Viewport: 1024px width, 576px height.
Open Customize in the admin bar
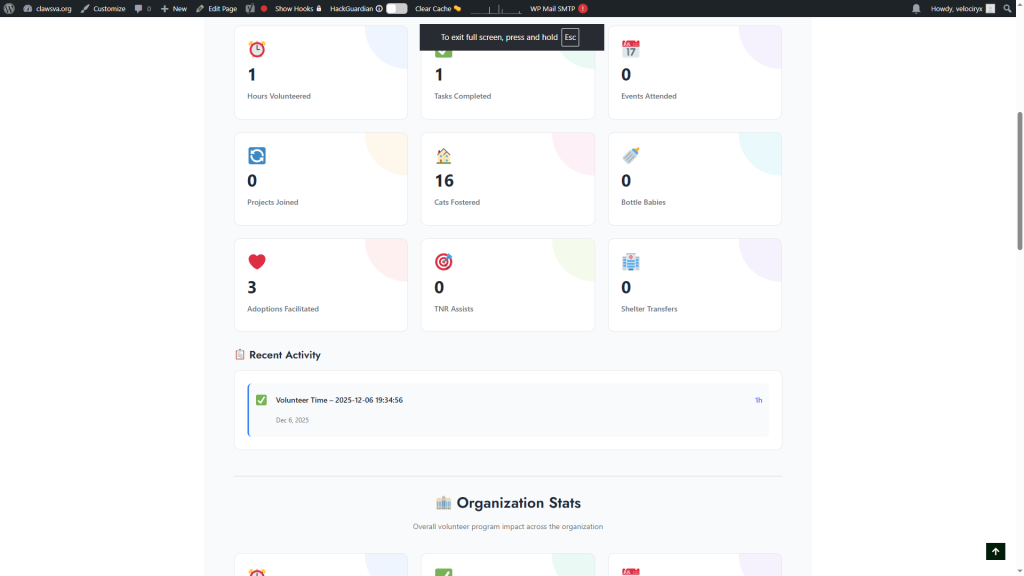(103, 8)
